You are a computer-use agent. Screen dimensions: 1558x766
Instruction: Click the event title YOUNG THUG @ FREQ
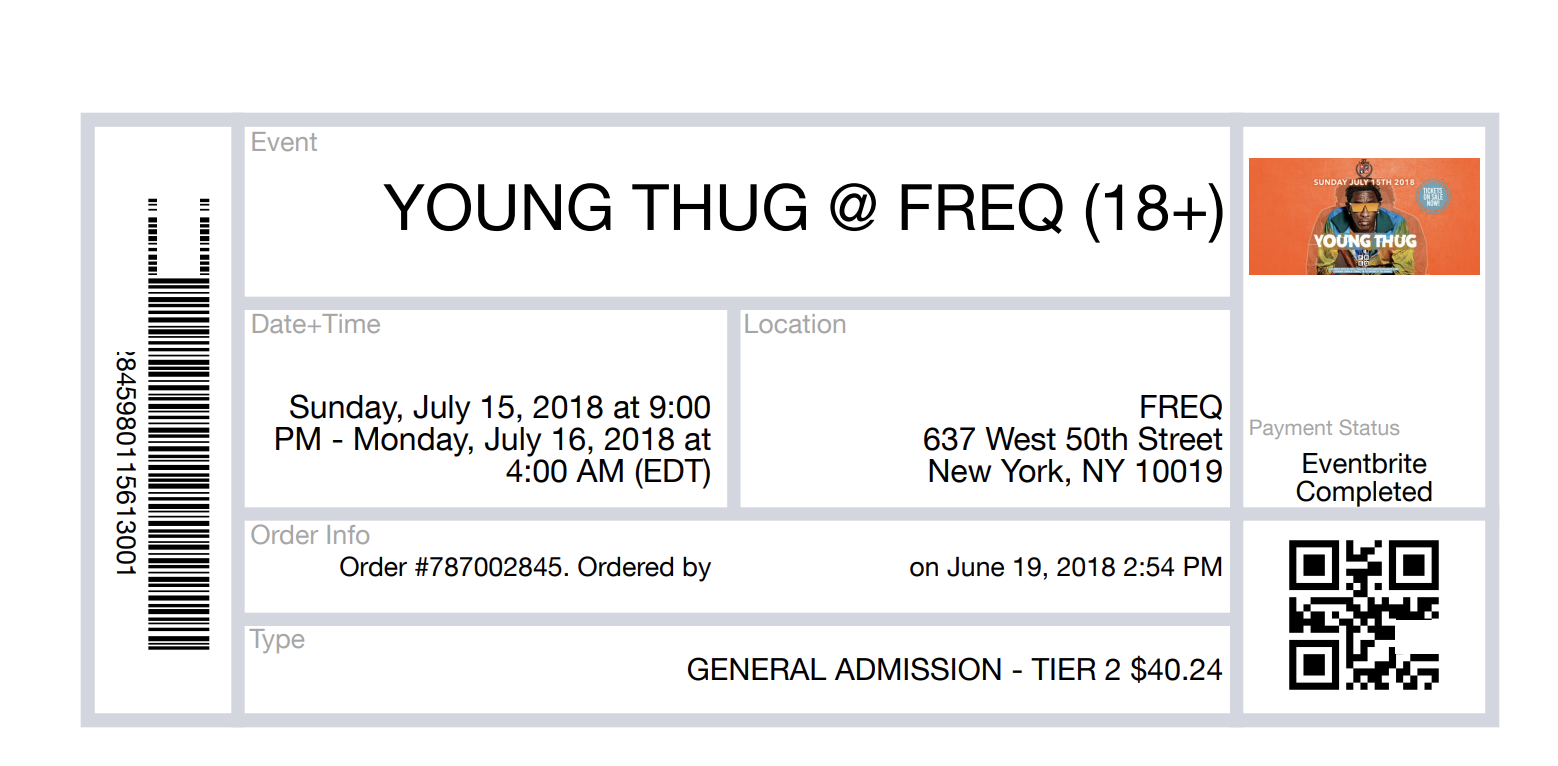(x=804, y=208)
